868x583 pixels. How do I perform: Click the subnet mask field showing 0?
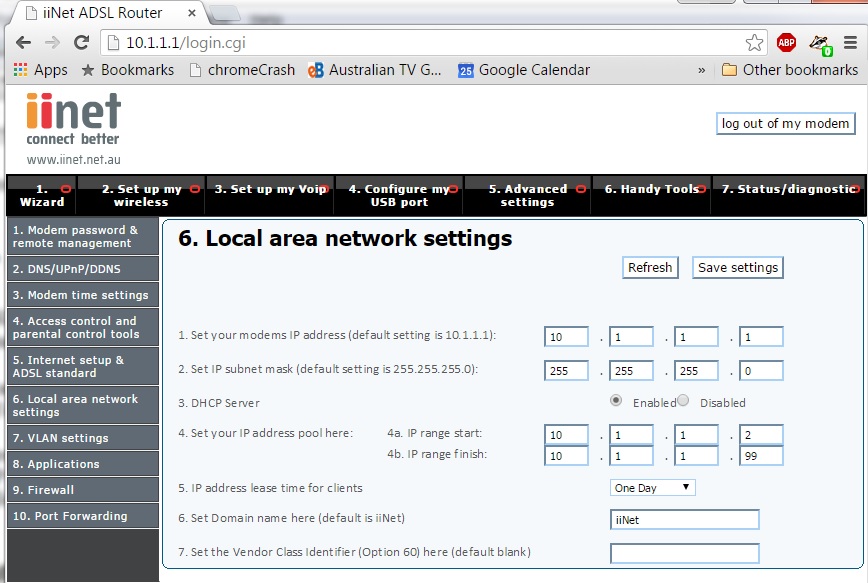coord(761,371)
